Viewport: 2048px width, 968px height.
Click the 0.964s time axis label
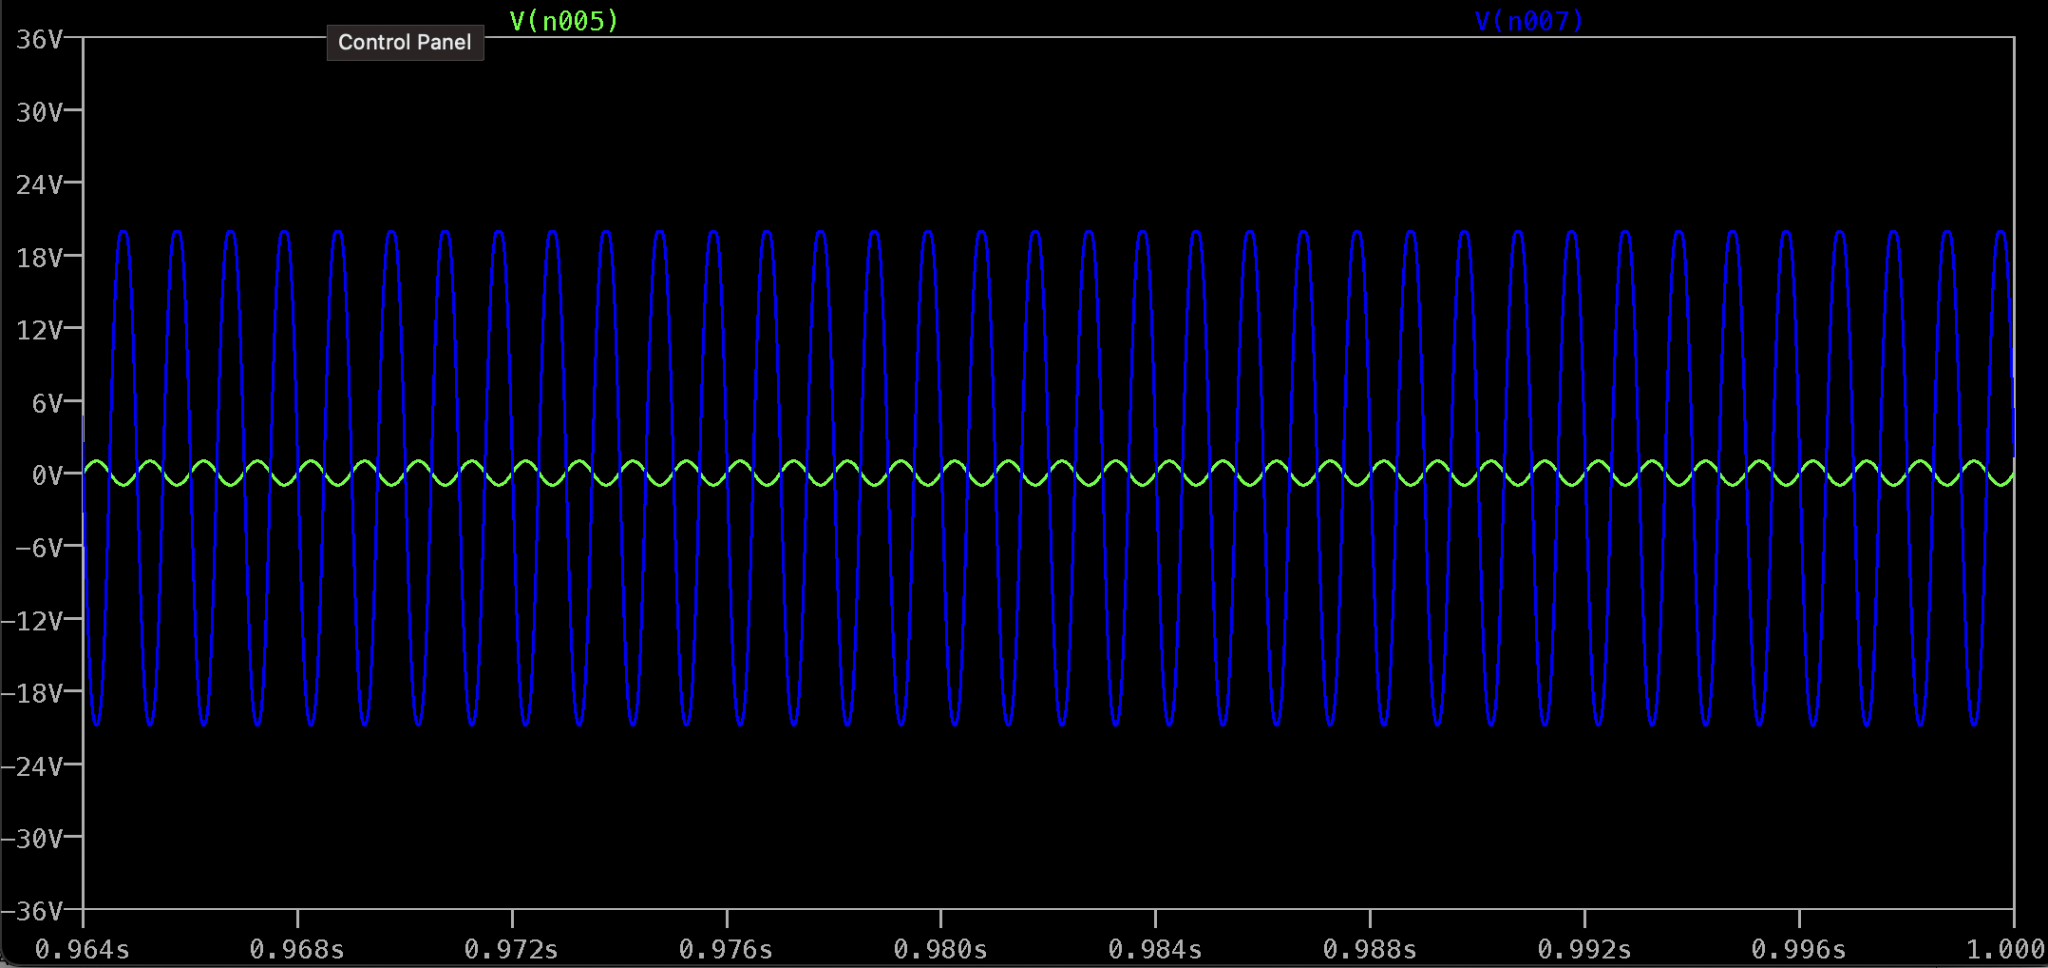[x=82, y=949]
